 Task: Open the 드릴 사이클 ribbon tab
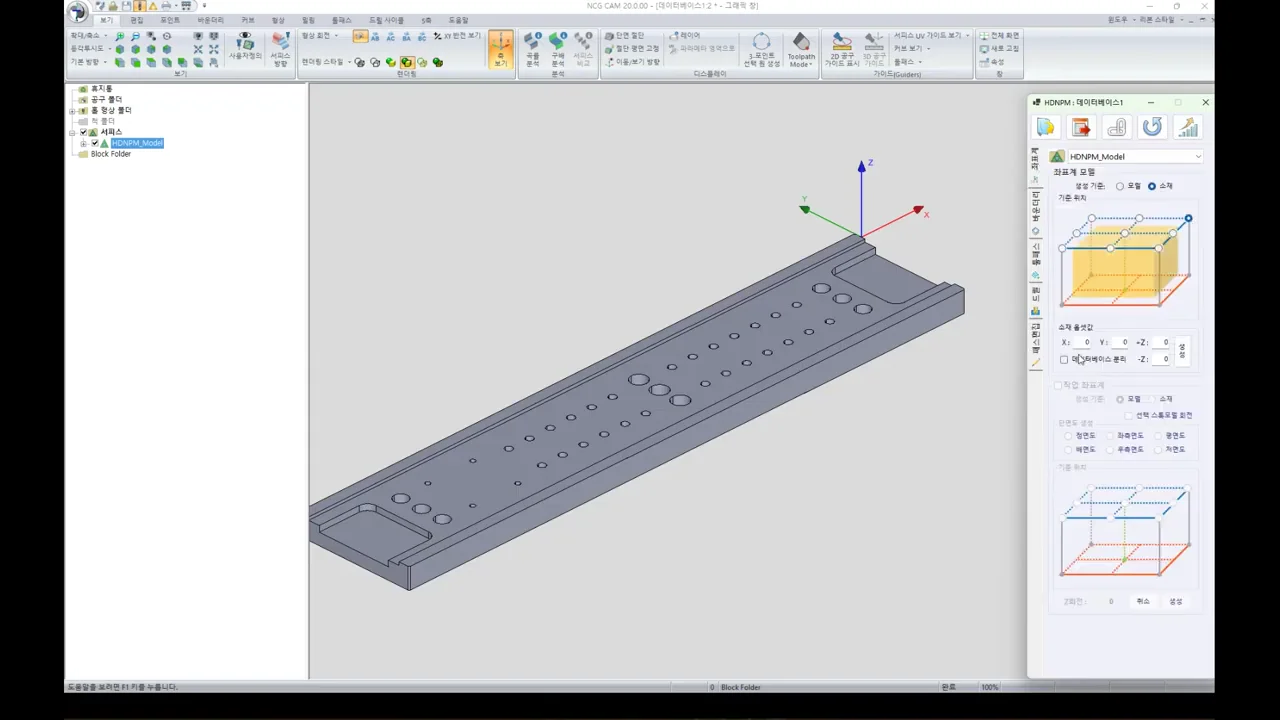pyautogui.click(x=386, y=20)
